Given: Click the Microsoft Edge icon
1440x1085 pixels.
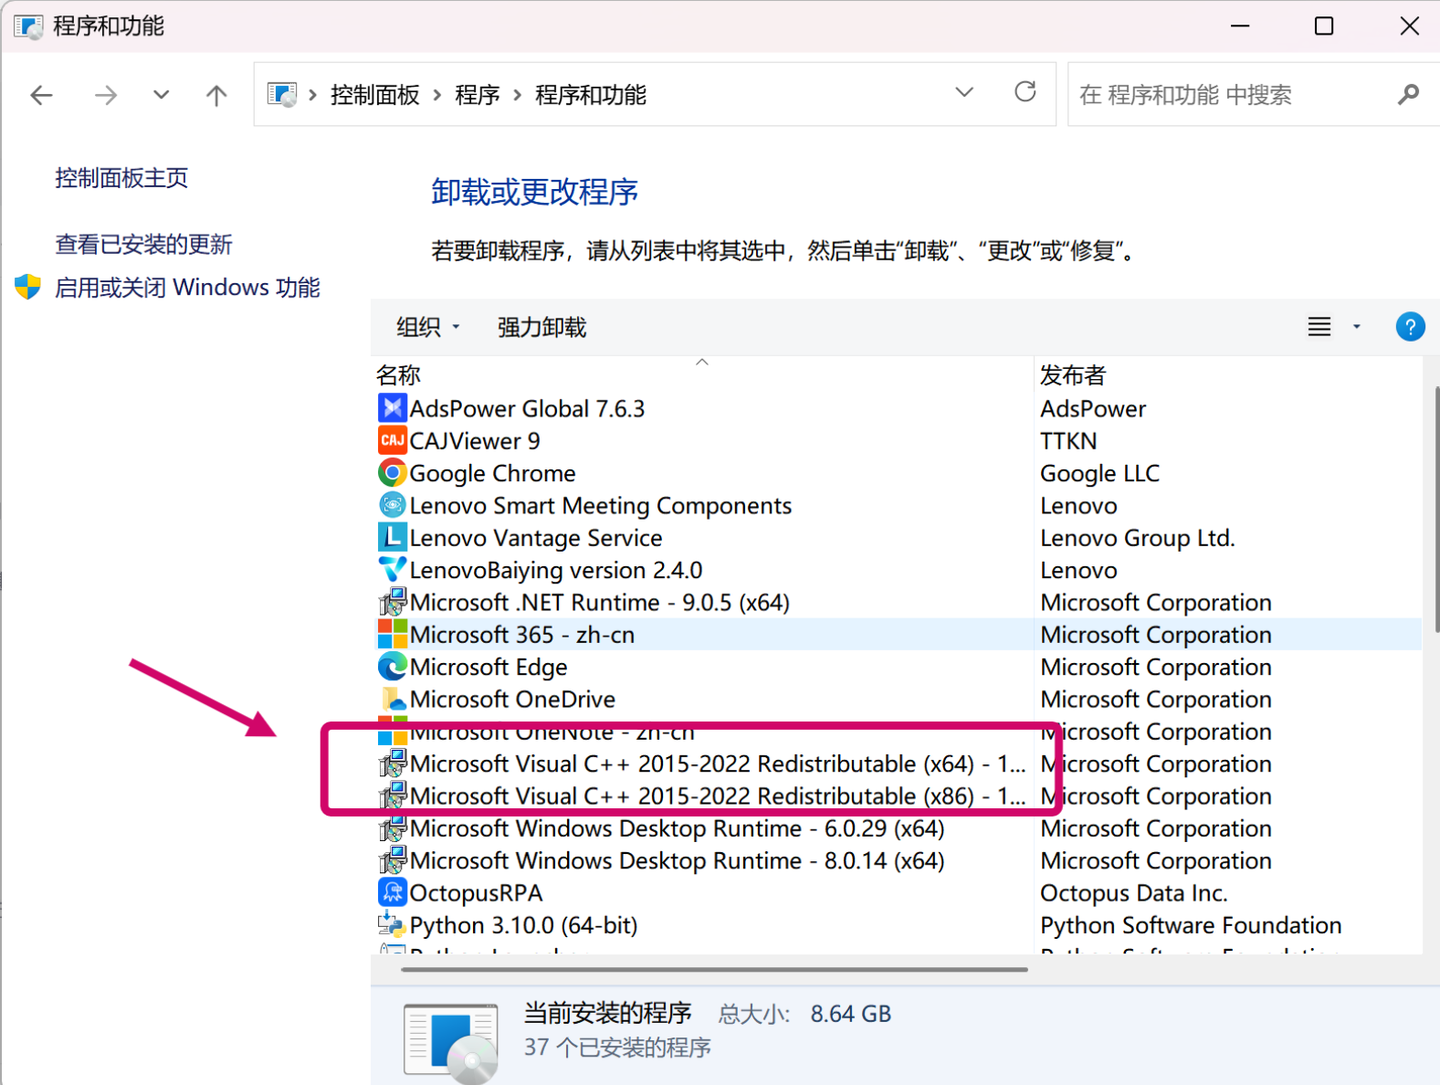Looking at the screenshot, I should coord(392,666).
